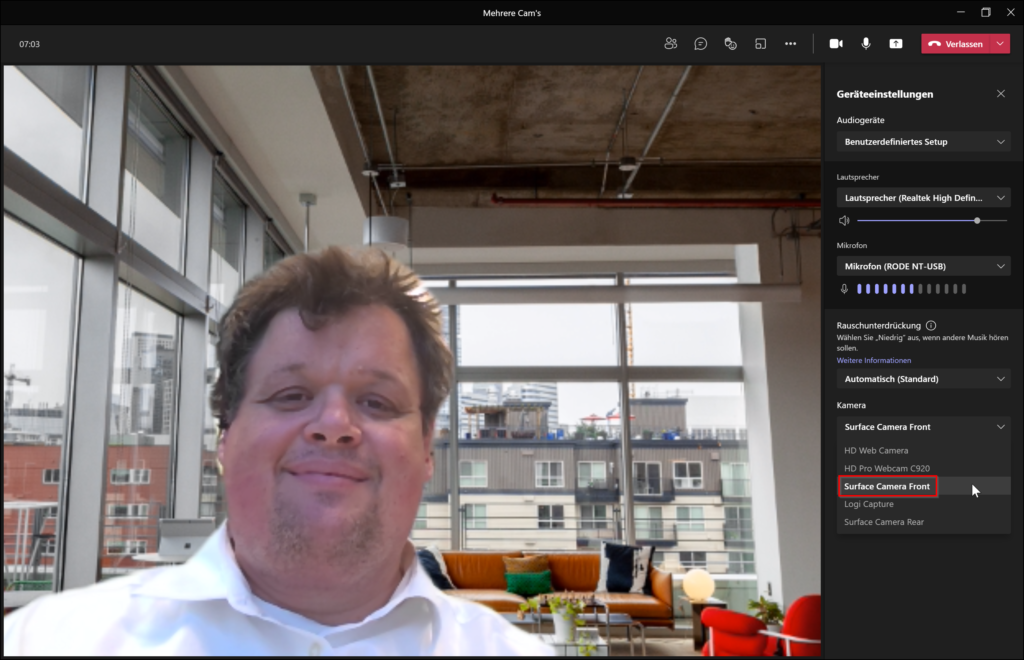Click the Verlassen button to leave
This screenshot has width=1024, height=660.
957,44
